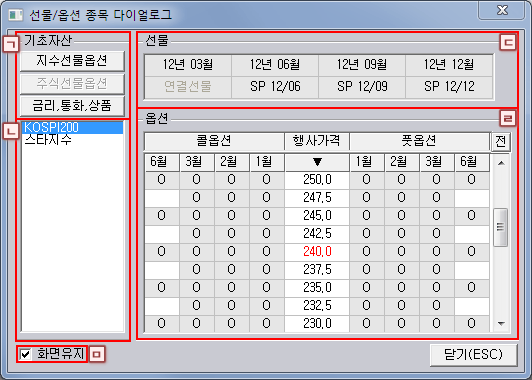Click the 전 button beside 풋옵션 header
Viewport: 532px width, 380px height.
[x=501, y=141]
